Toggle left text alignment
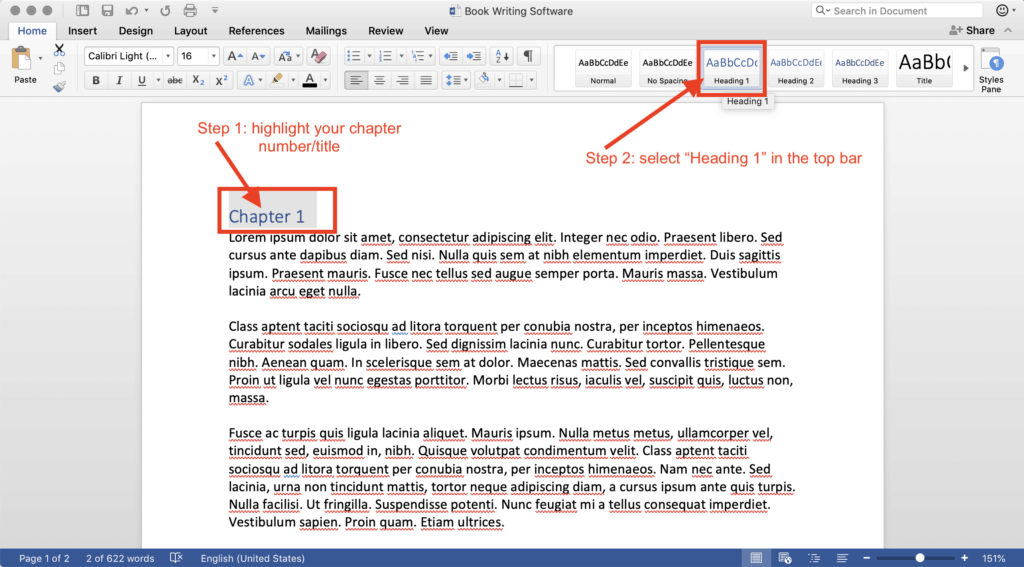This screenshot has width=1024, height=567. (356, 80)
